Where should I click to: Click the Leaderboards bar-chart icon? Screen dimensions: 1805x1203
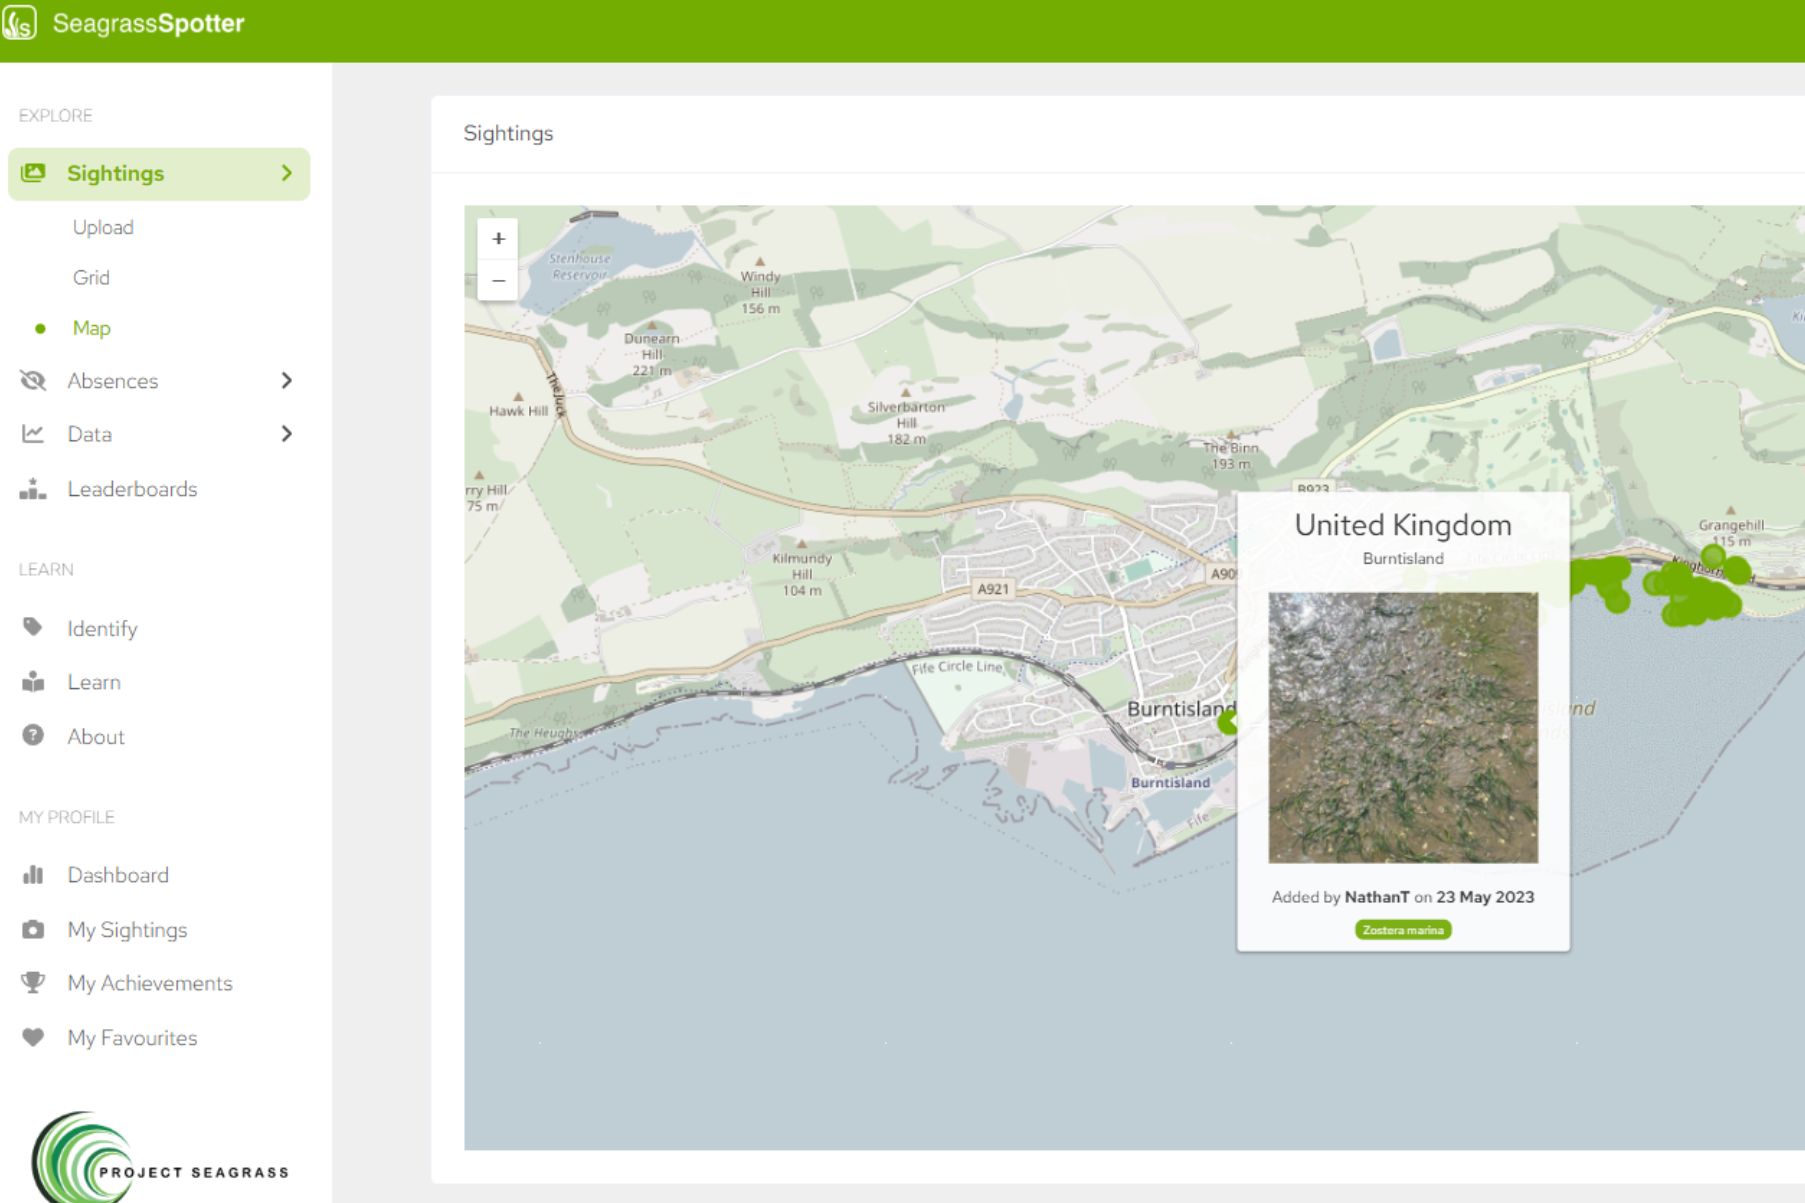coord(33,489)
